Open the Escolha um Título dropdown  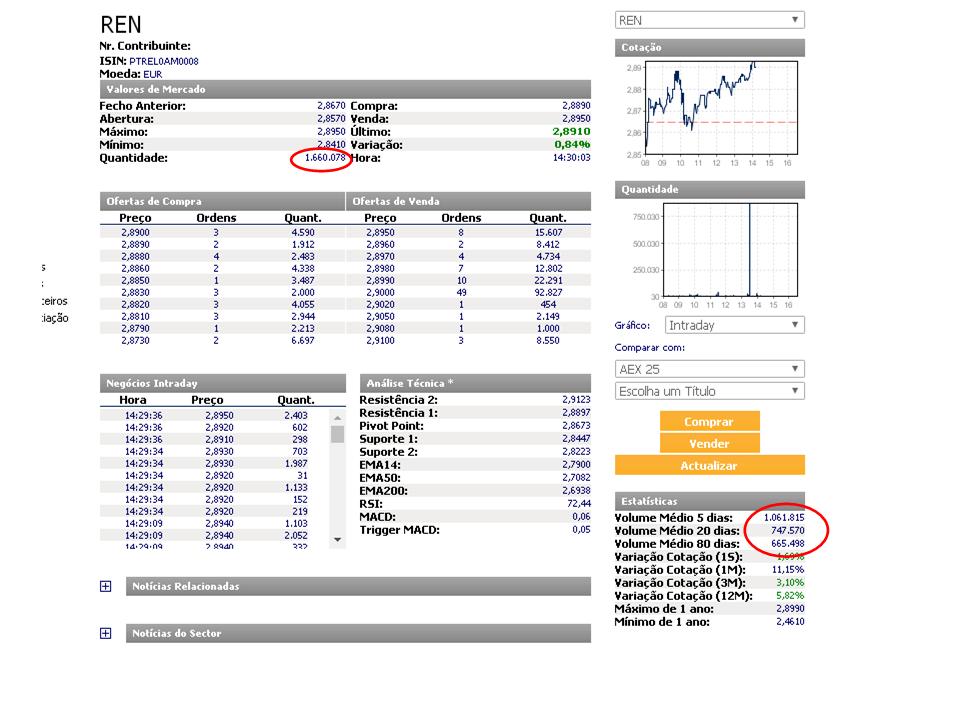pos(710,391)
